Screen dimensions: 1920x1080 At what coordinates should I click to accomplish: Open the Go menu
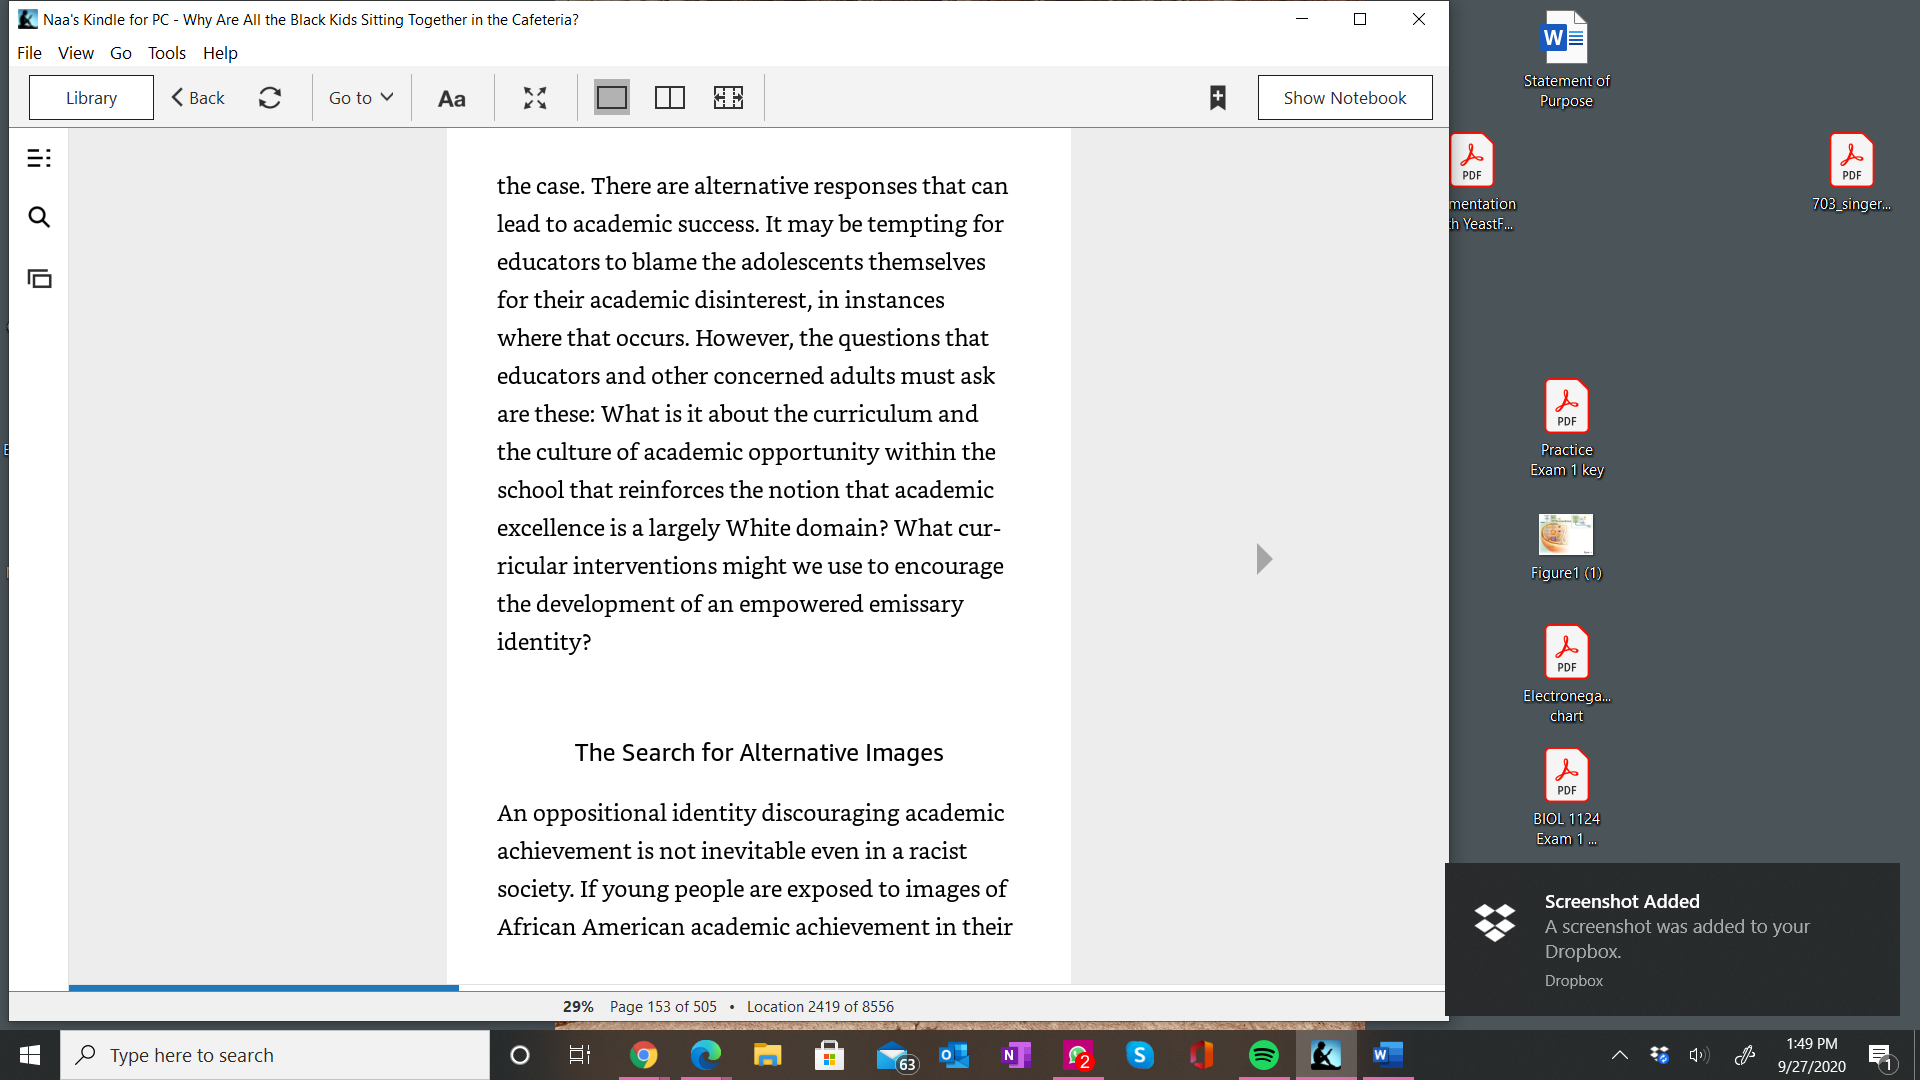pyautogui.click(x=121, y=53)
